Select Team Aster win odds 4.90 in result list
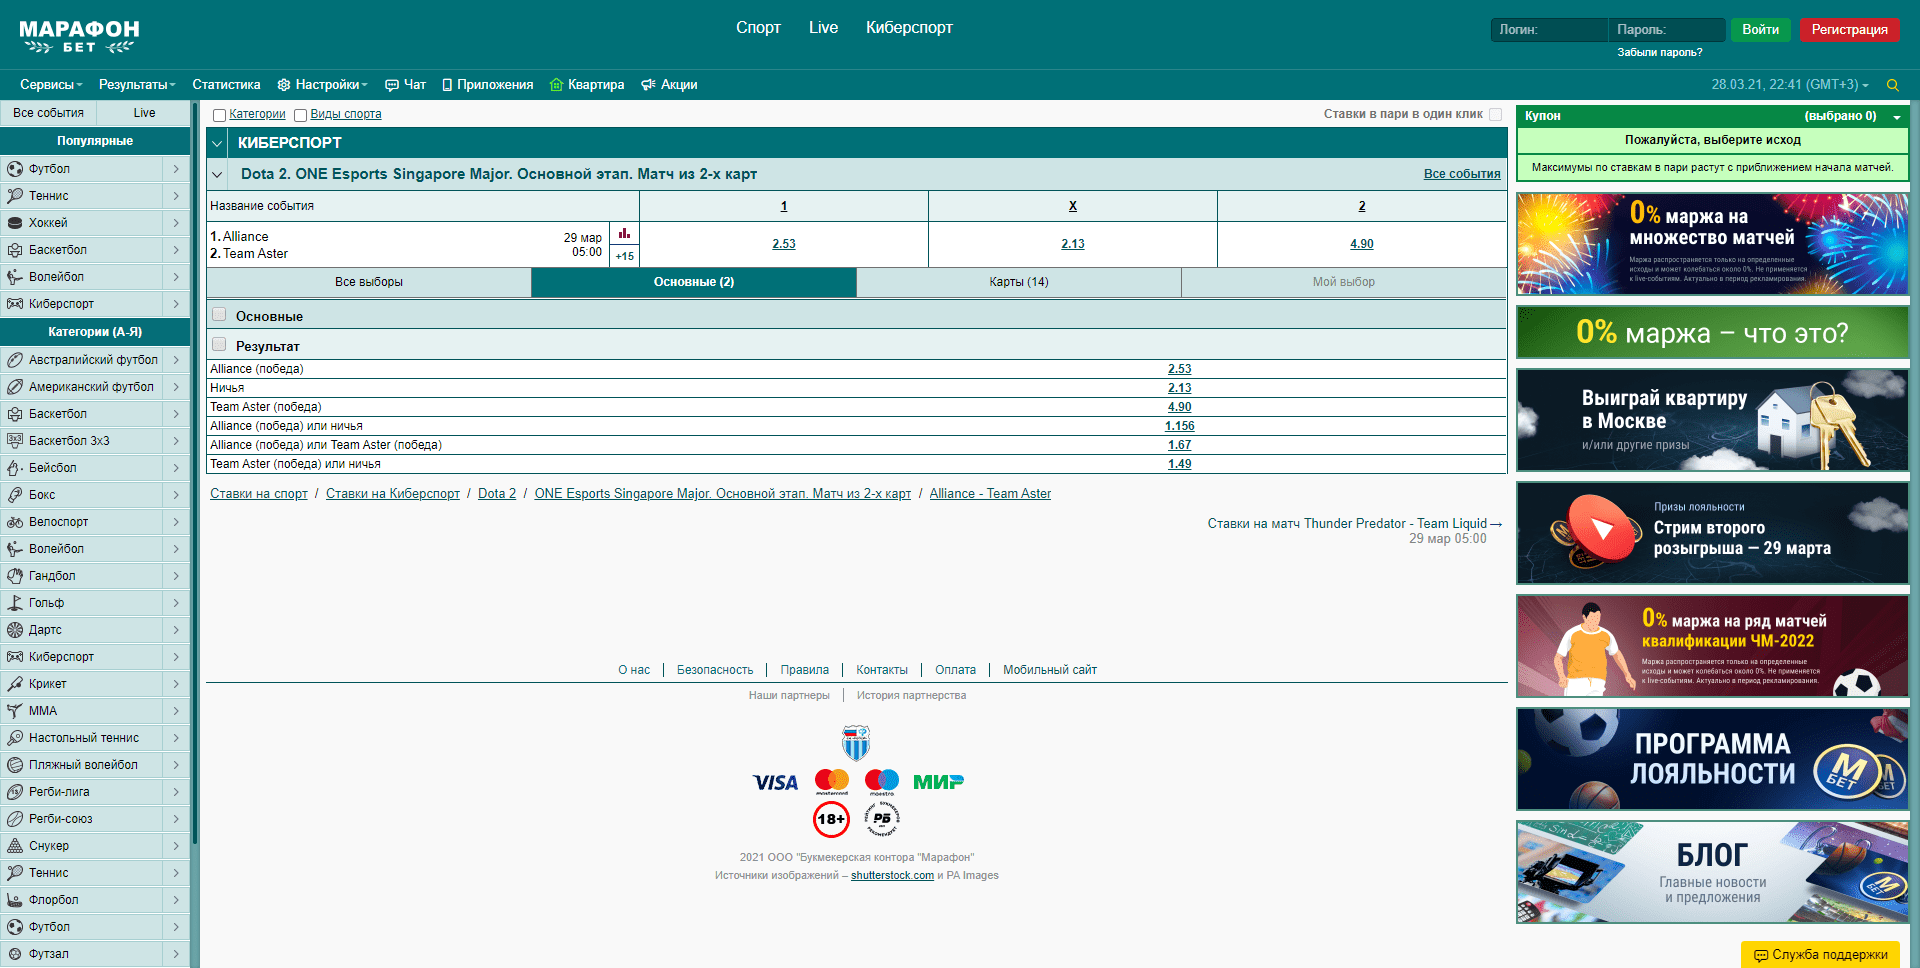 [1180, 407]
